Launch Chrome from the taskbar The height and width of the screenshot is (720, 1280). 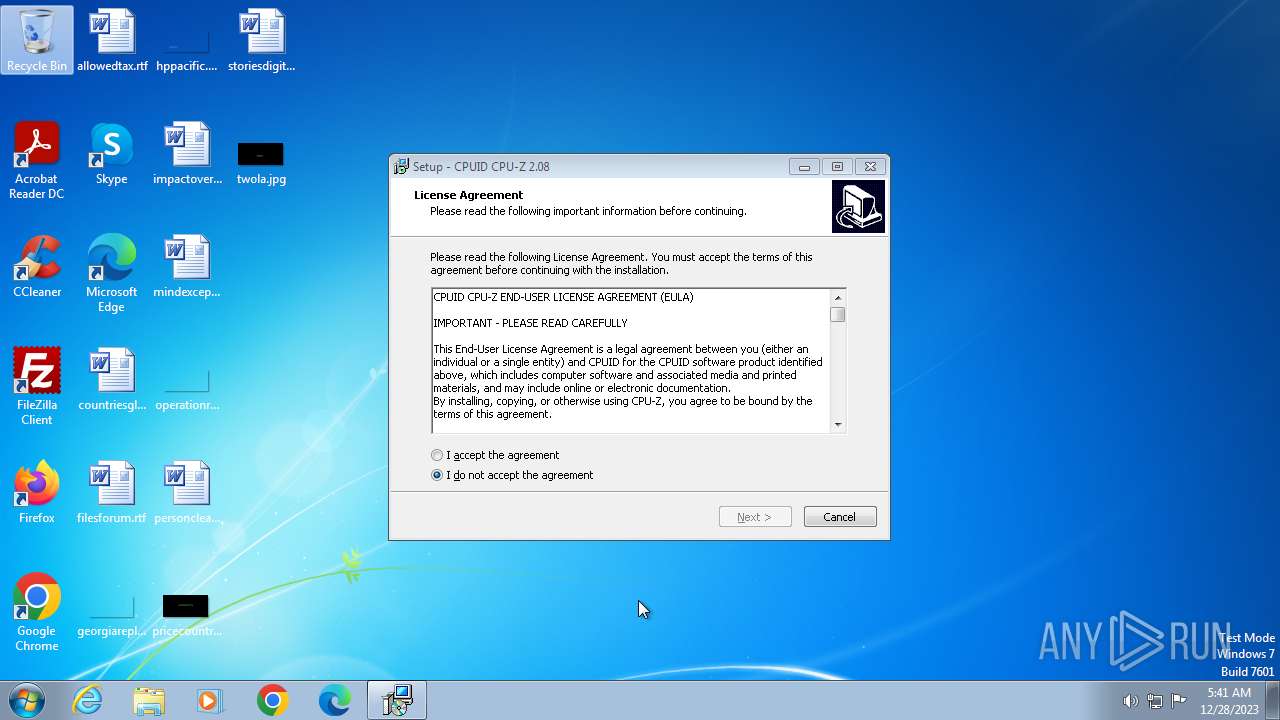272,701
